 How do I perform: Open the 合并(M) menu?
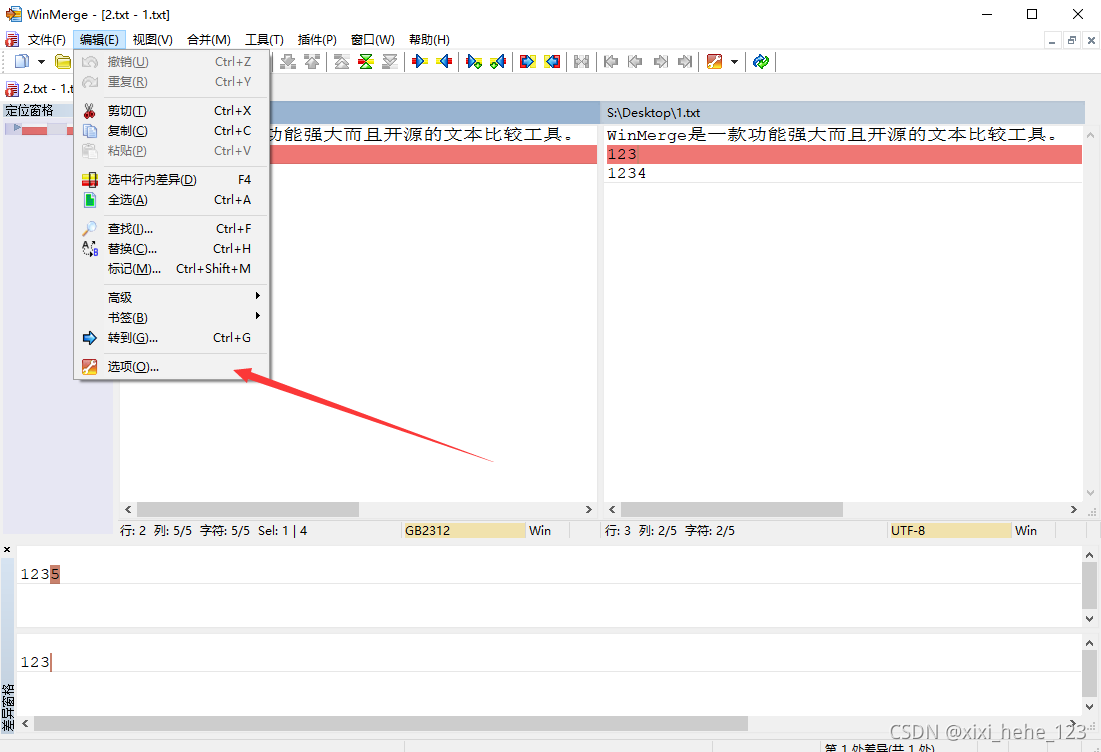pyautogui.click(x=209, y=39)
